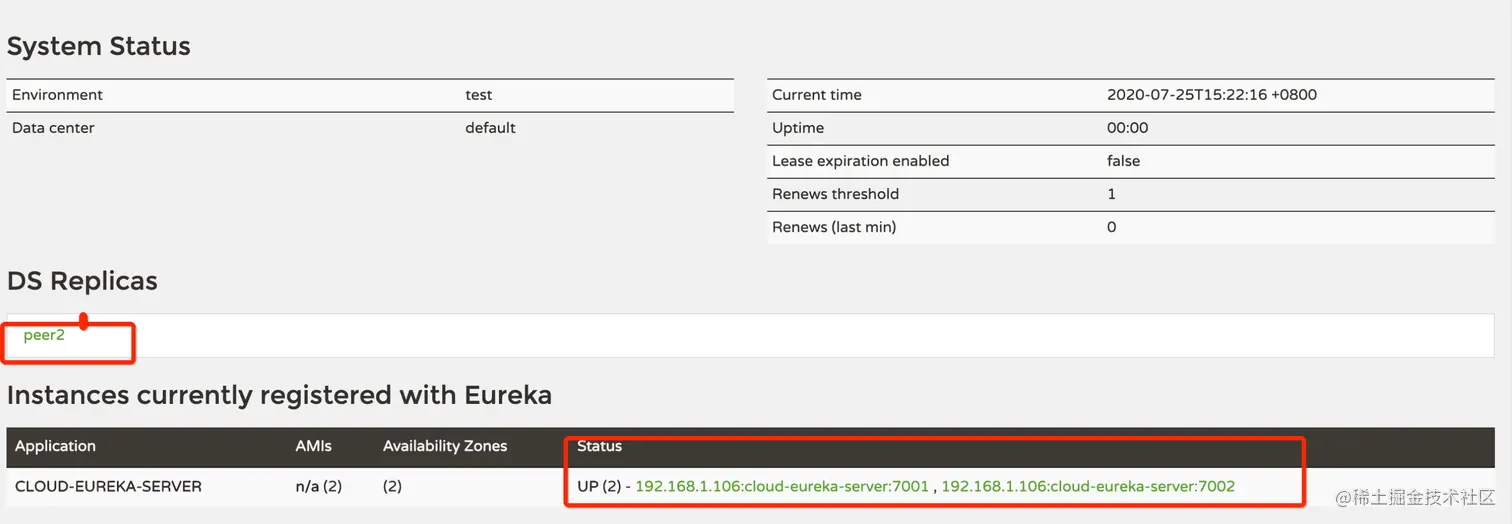Open the cloud-eureka-server:7002 instance link

[1088, 486]
